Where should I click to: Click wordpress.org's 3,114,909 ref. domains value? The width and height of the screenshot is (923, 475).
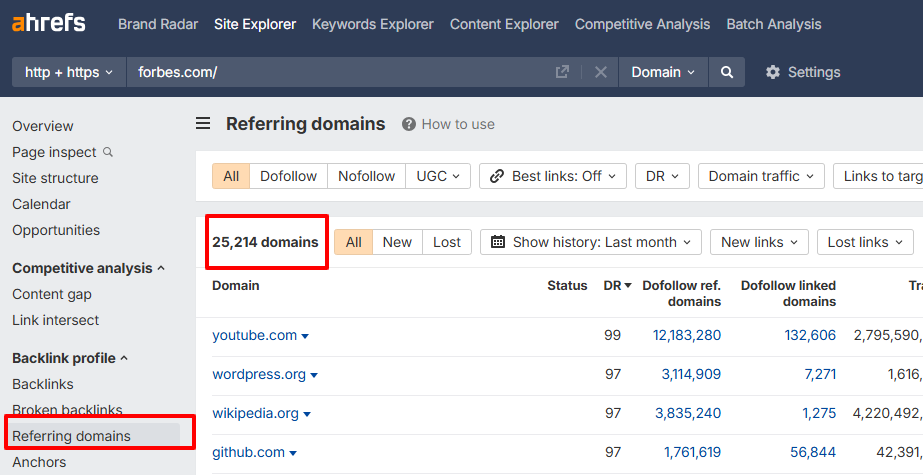click(x=691, y=374)
